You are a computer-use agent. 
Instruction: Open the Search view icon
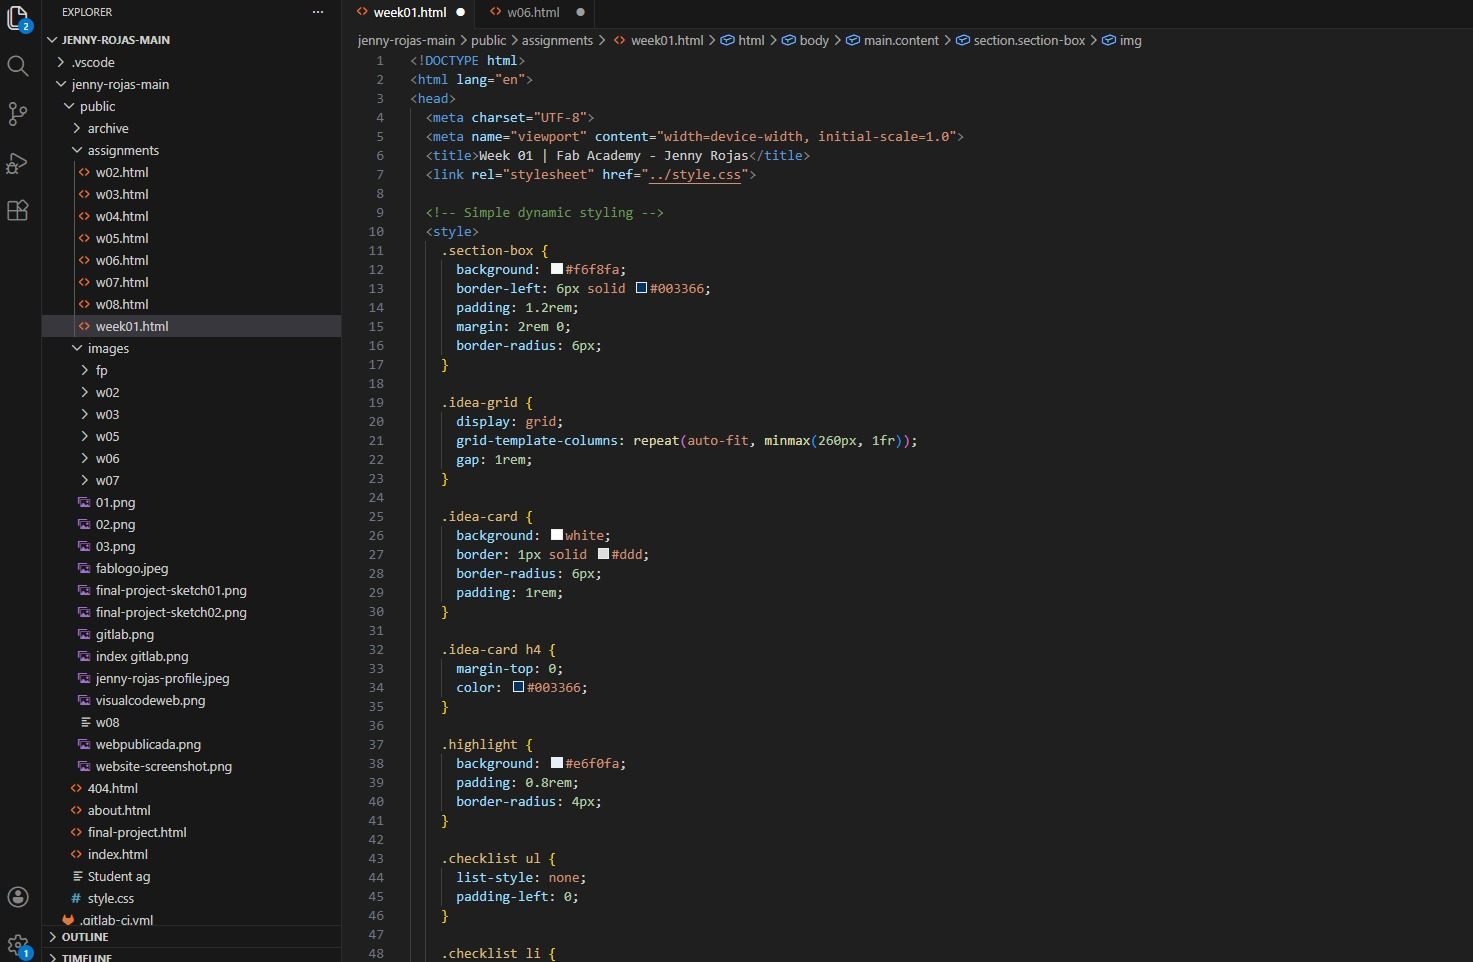(18, 66)
